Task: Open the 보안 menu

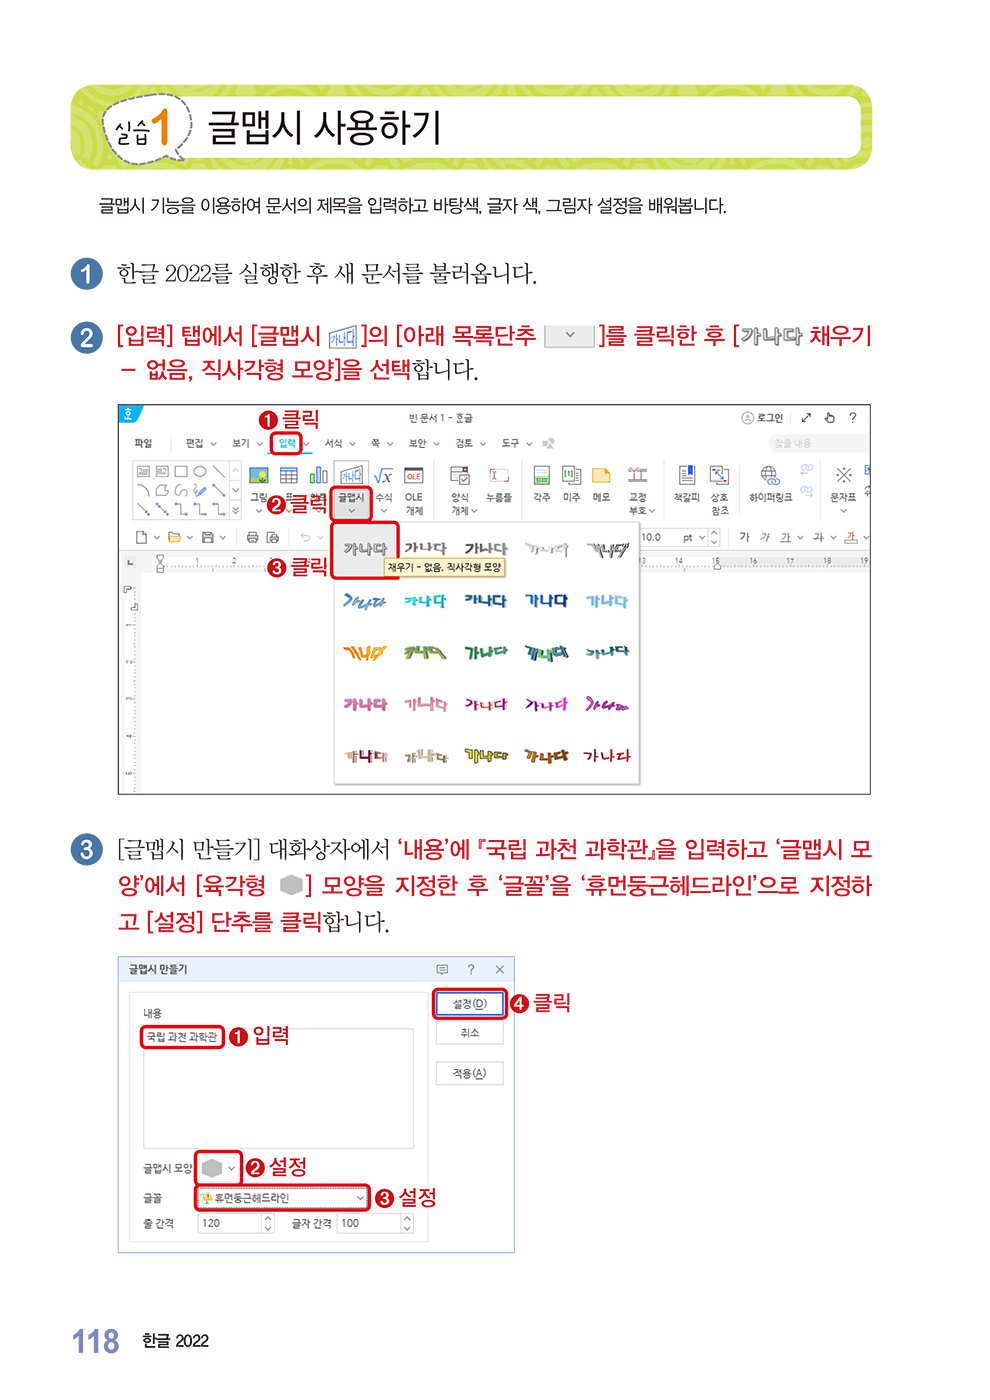Action: (x=418, y=443)
